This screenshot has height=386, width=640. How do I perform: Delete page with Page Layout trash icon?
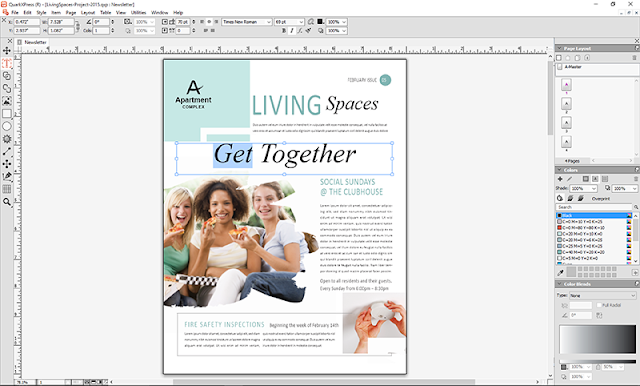click(x=634, y=58)
